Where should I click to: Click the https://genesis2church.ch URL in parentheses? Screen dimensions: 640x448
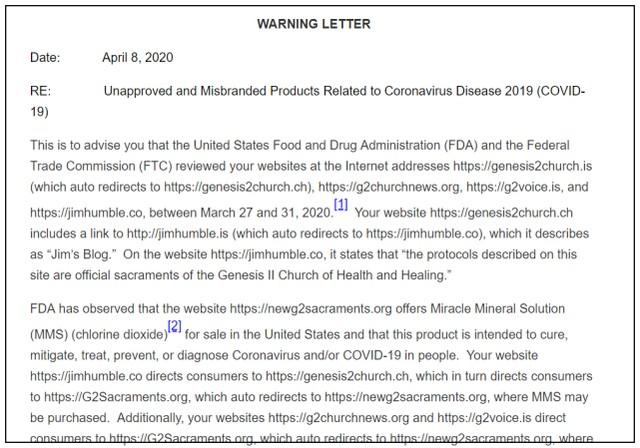pos(236,187)
